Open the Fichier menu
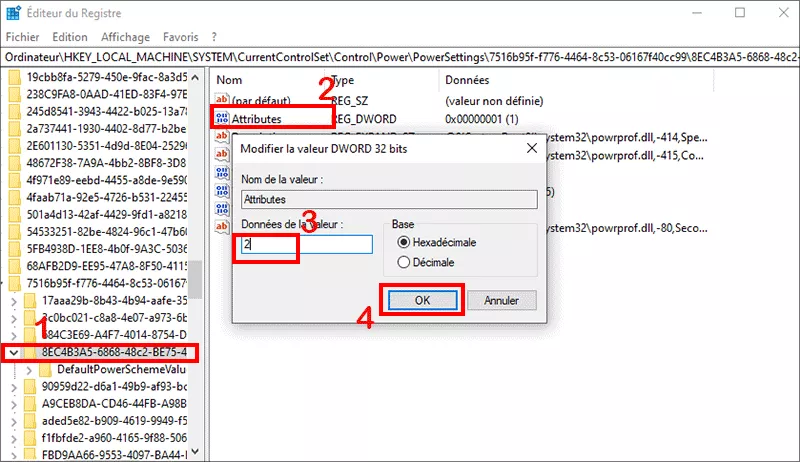This screenshot has height=462, width=800. tap(22, 36)
